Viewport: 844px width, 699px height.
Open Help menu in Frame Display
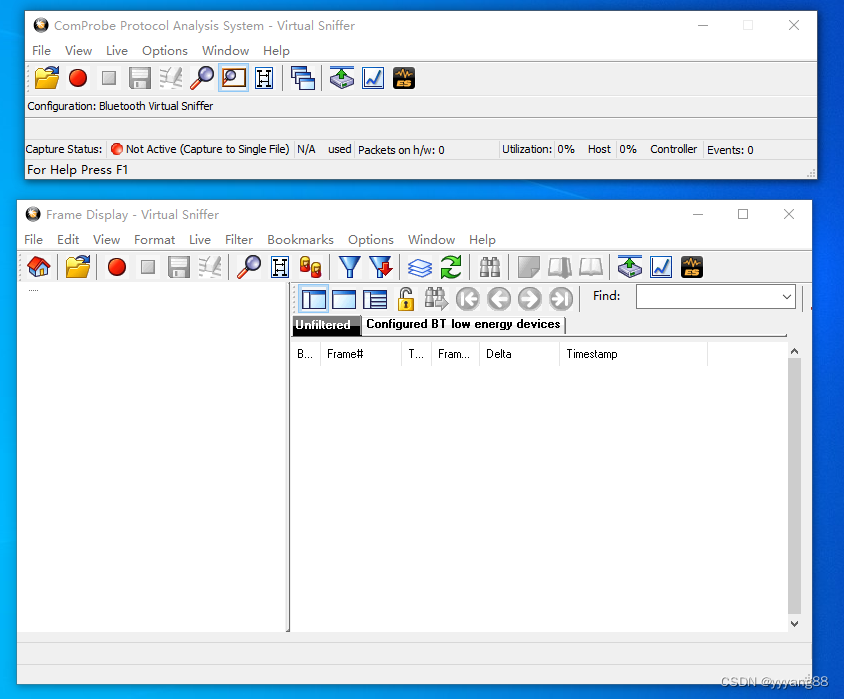(482, 239)
